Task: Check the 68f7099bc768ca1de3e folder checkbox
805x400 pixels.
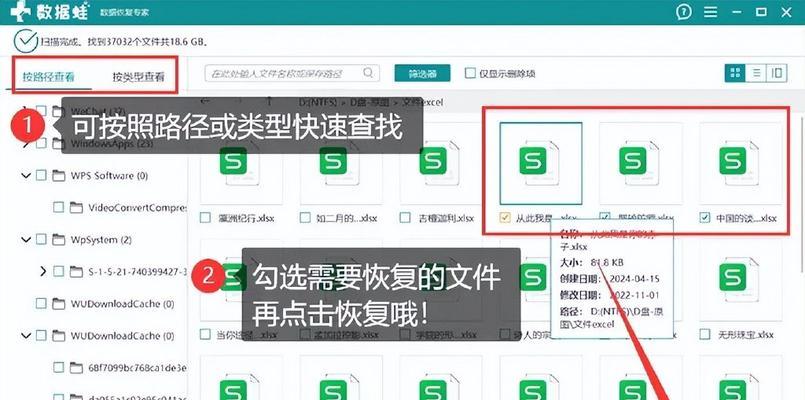Action: coord(59,368)
